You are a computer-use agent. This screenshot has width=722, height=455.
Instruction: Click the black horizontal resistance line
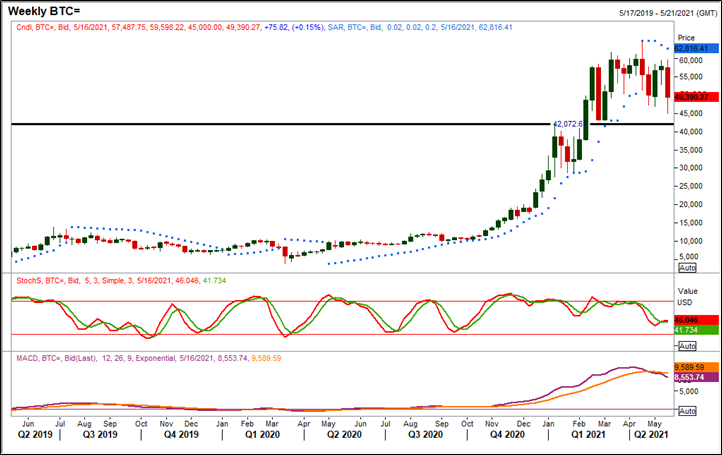point(342,124)
